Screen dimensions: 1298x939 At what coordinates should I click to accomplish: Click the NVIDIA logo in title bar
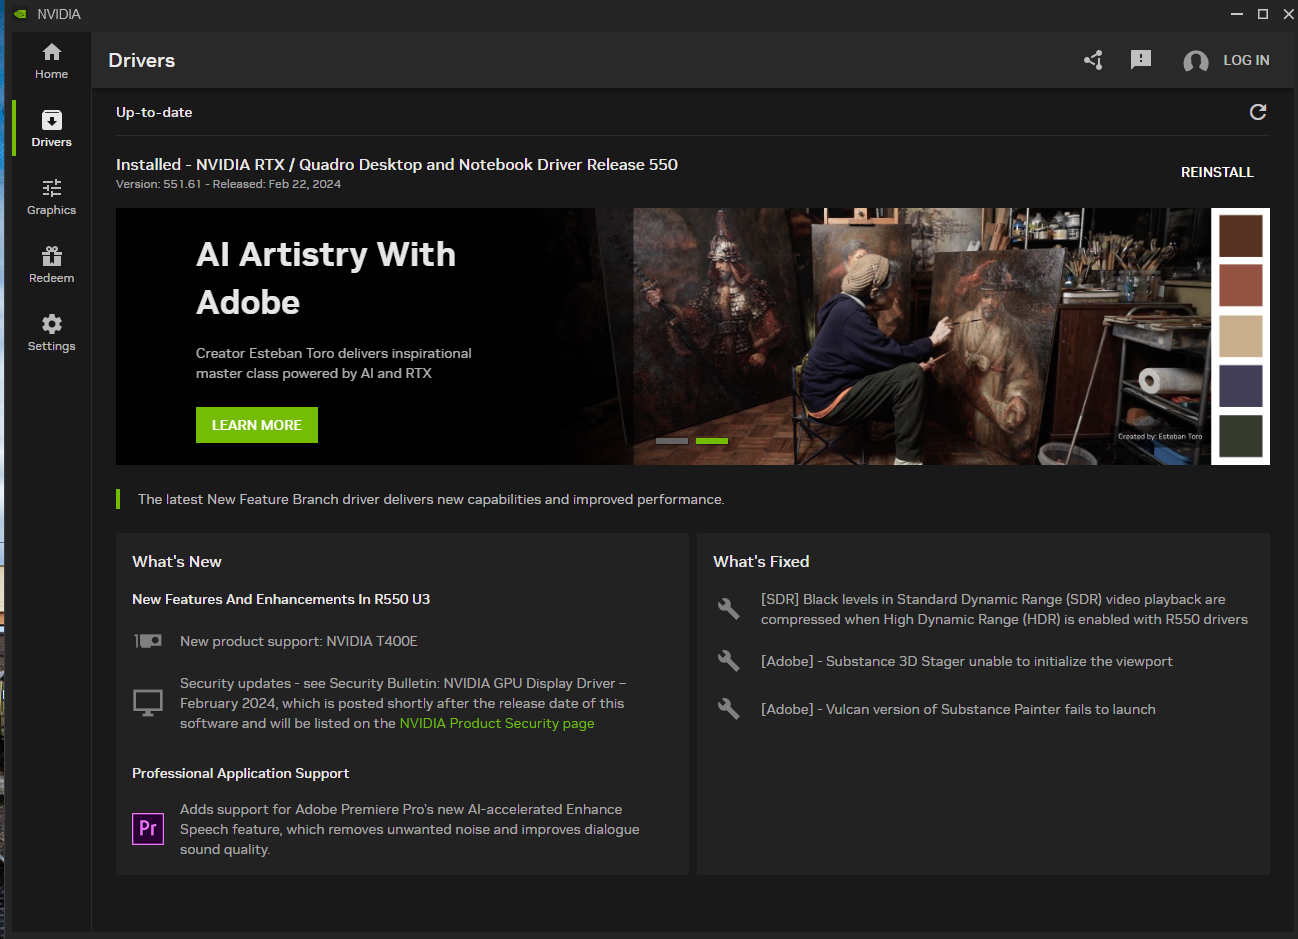coord(20,14)
